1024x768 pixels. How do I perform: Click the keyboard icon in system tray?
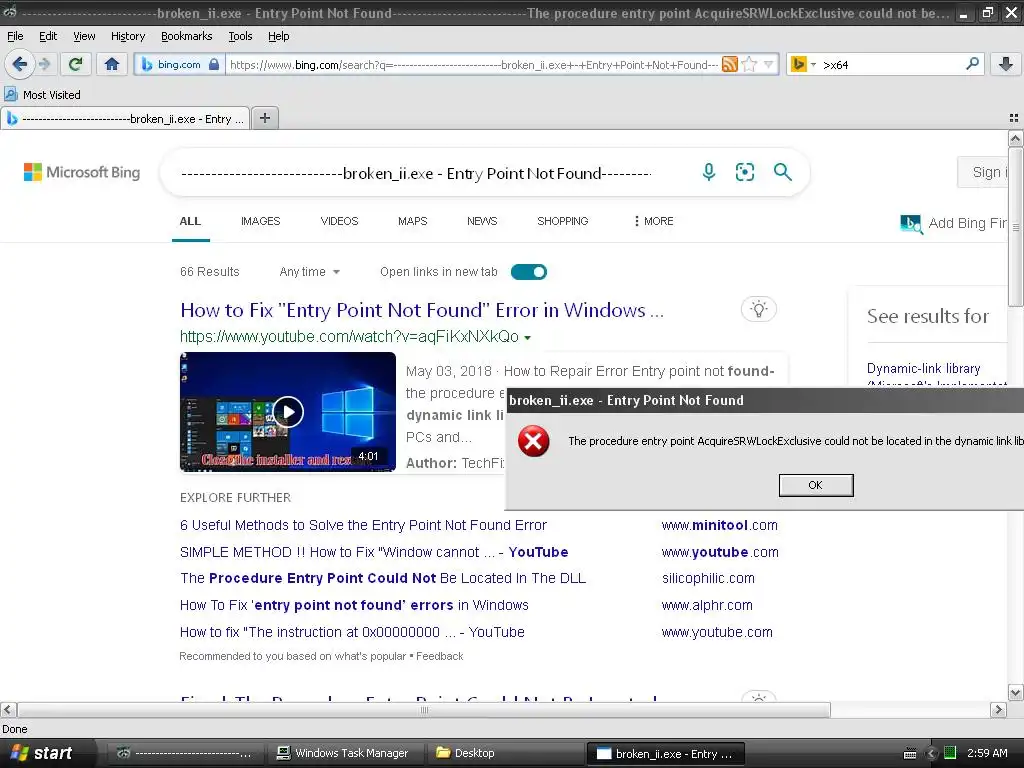(910, 754)
